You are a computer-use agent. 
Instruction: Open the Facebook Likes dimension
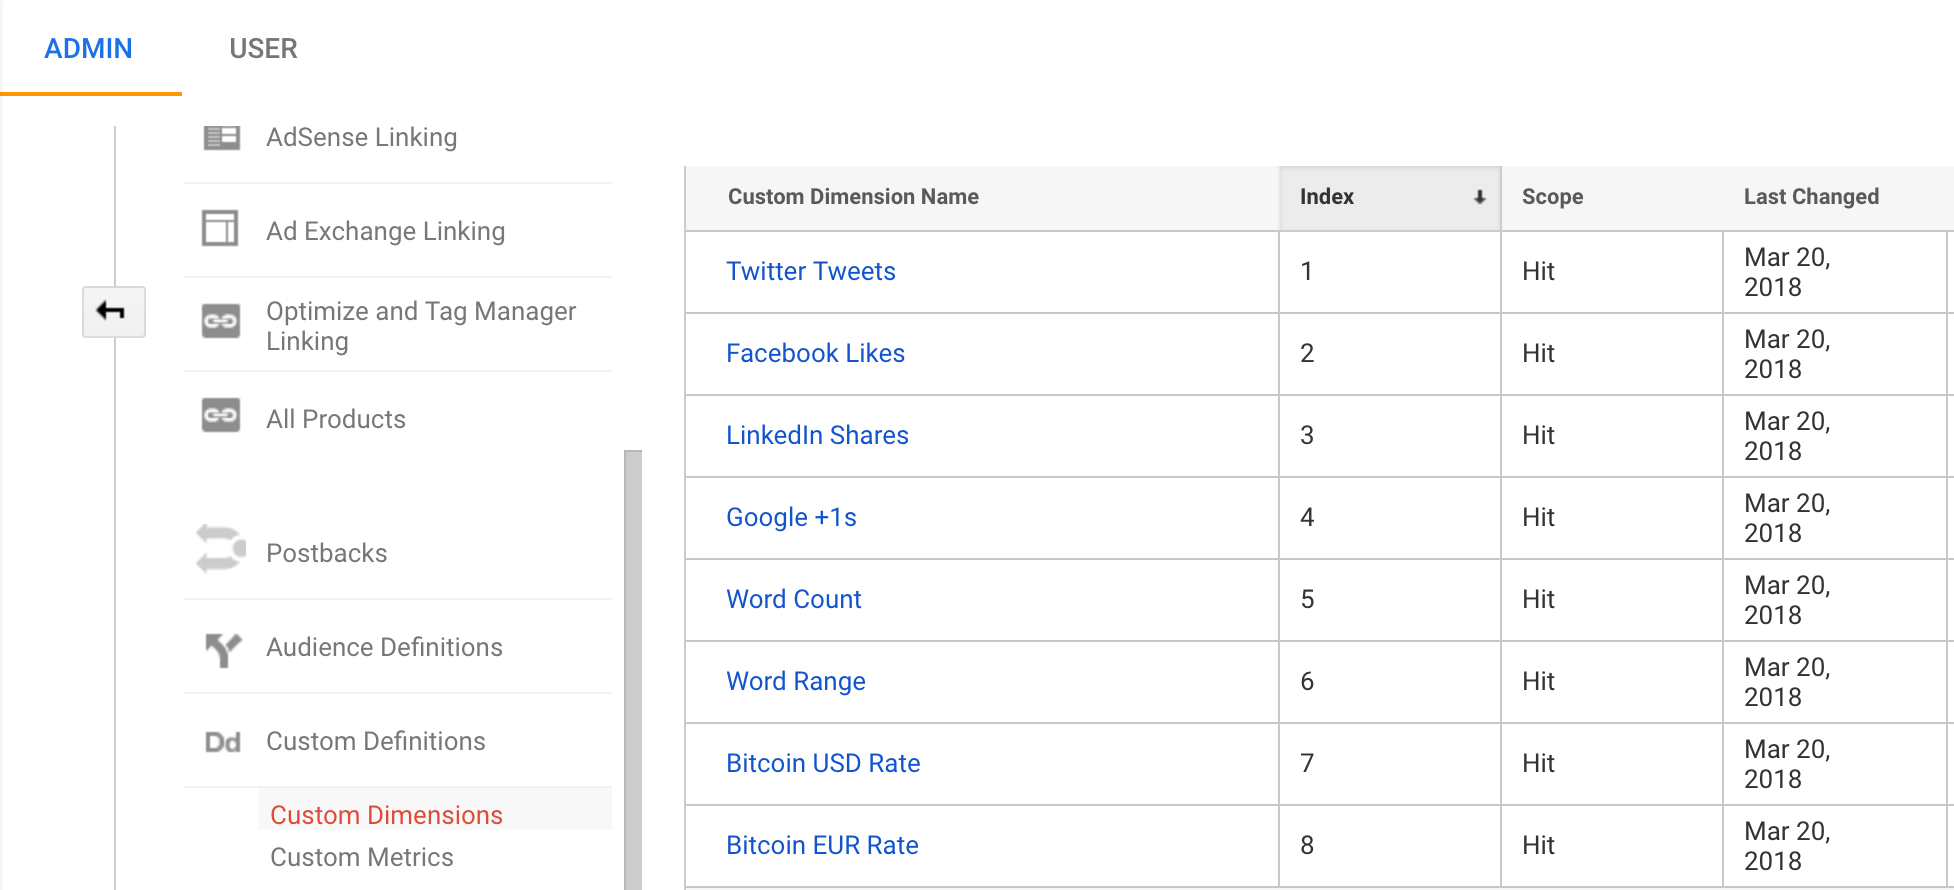pyautogui.click(x=815, y=353)
